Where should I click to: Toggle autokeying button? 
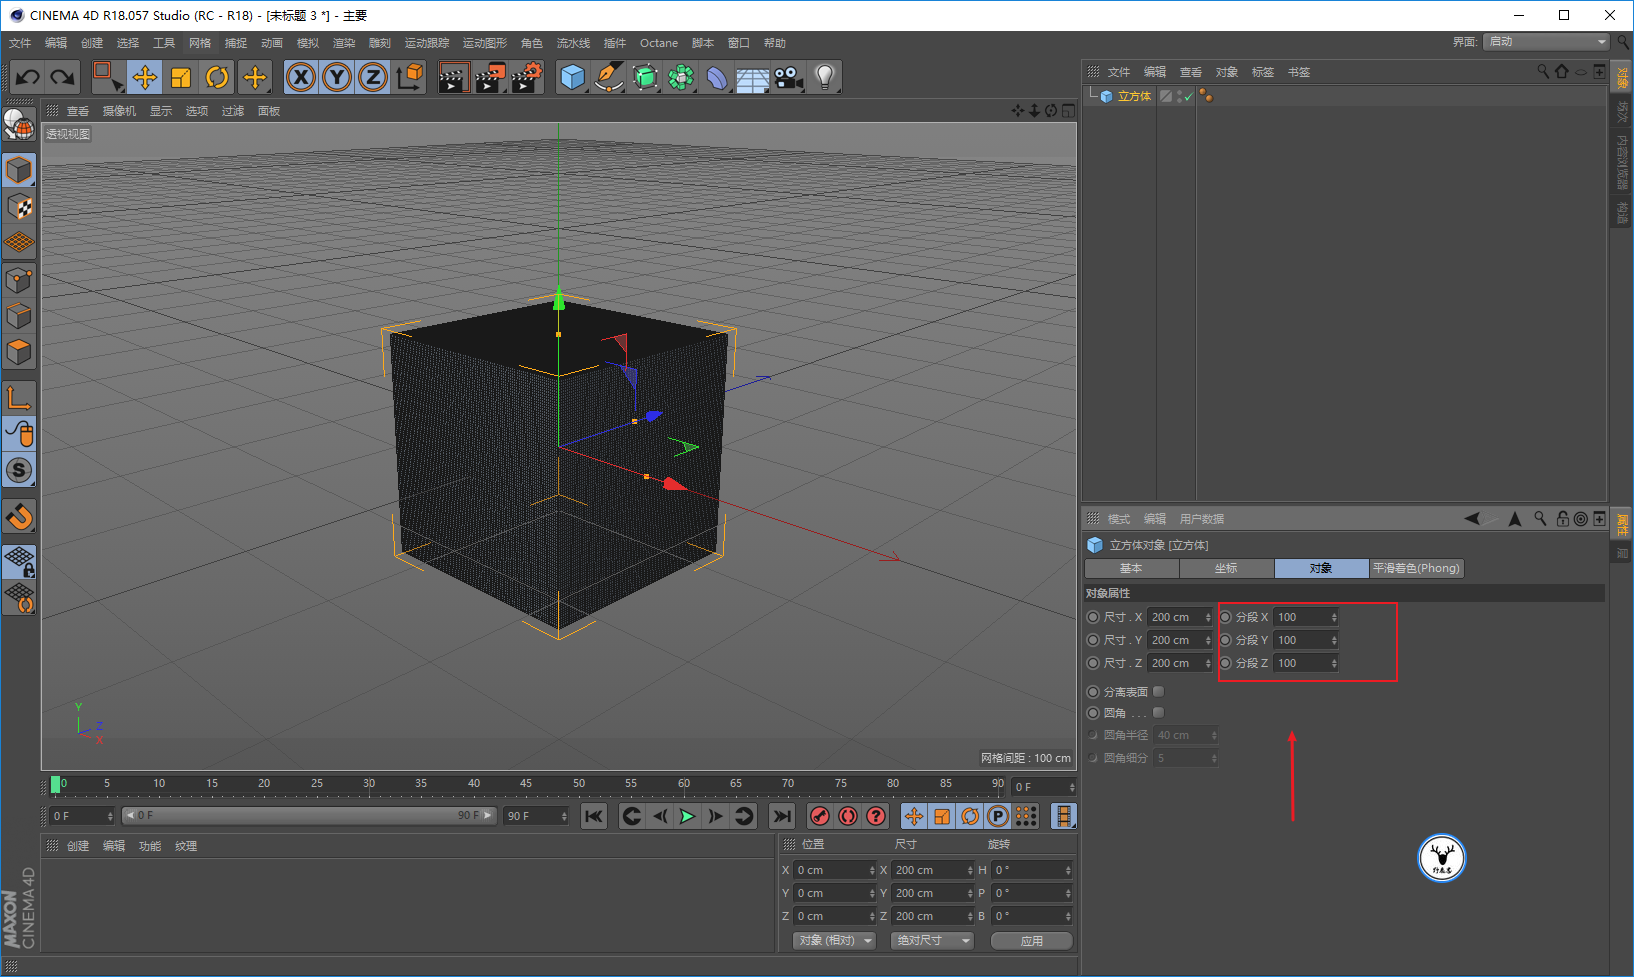point(848,816)
